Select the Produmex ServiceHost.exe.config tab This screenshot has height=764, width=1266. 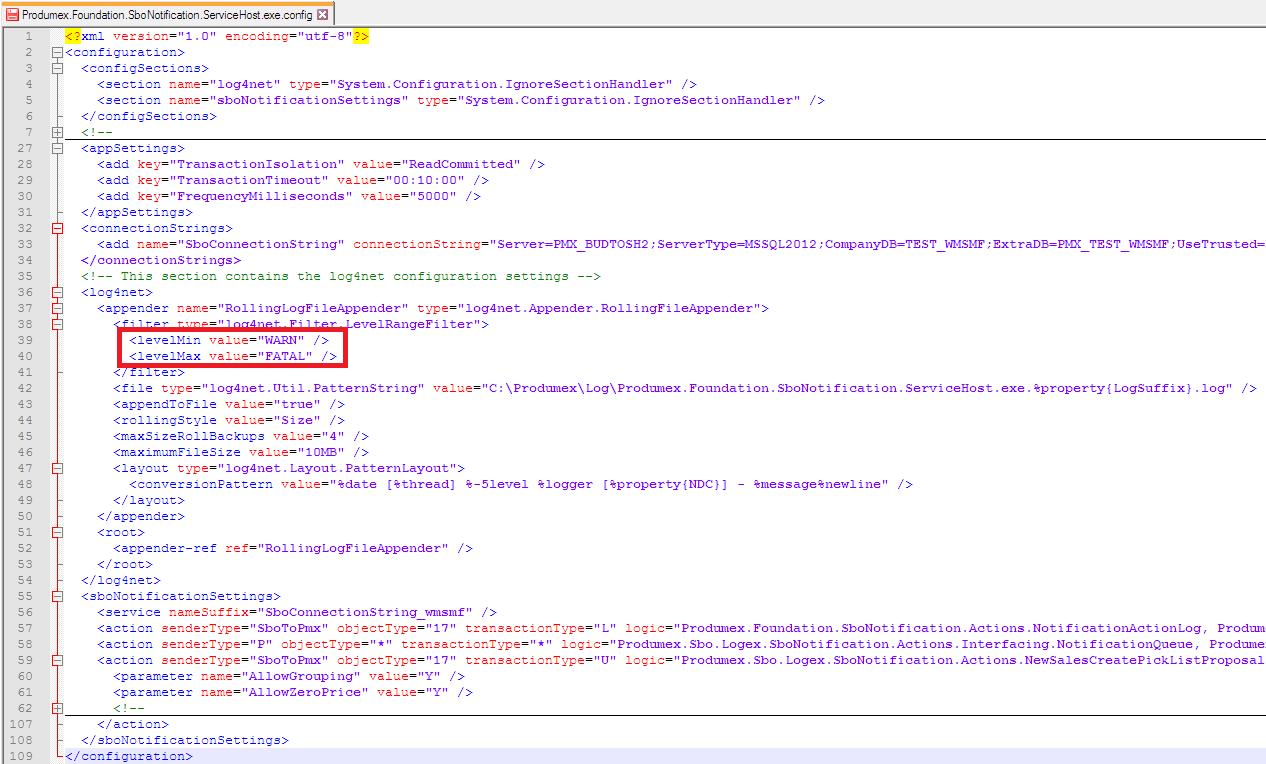(x=165, y=15)
